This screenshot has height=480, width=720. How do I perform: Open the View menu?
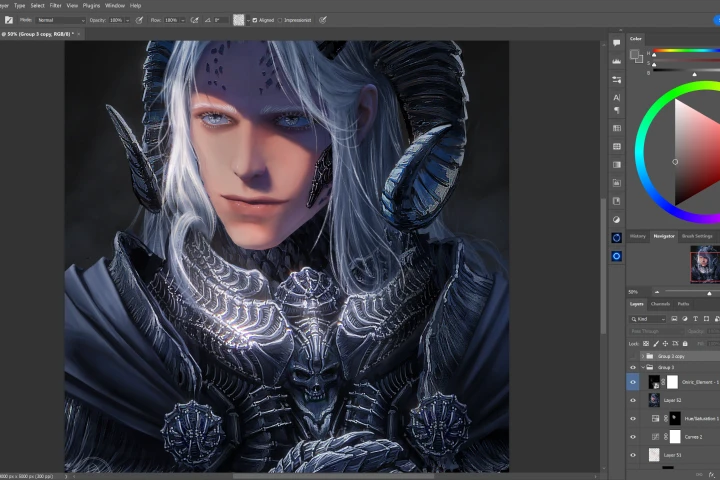(x=72, y=6)
